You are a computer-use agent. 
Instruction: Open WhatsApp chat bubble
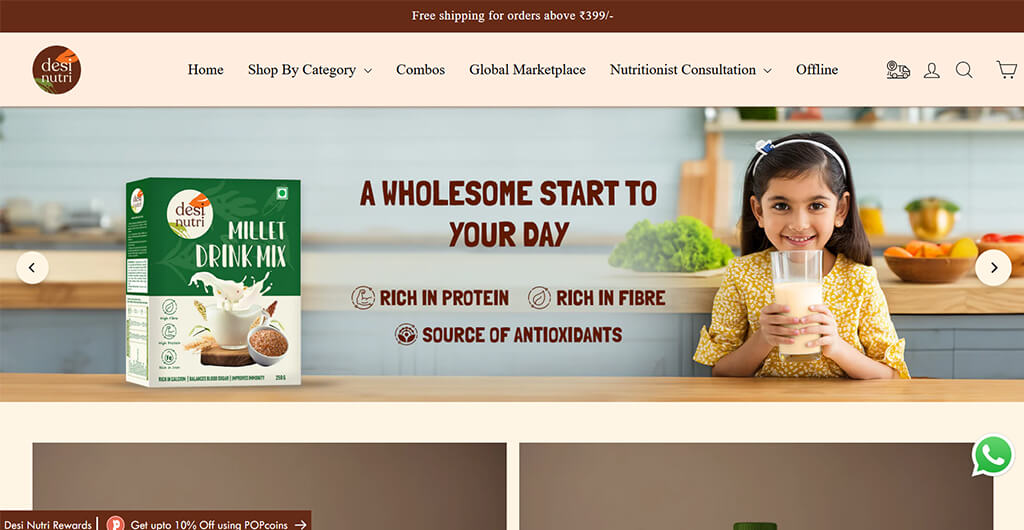coord(993,456)
